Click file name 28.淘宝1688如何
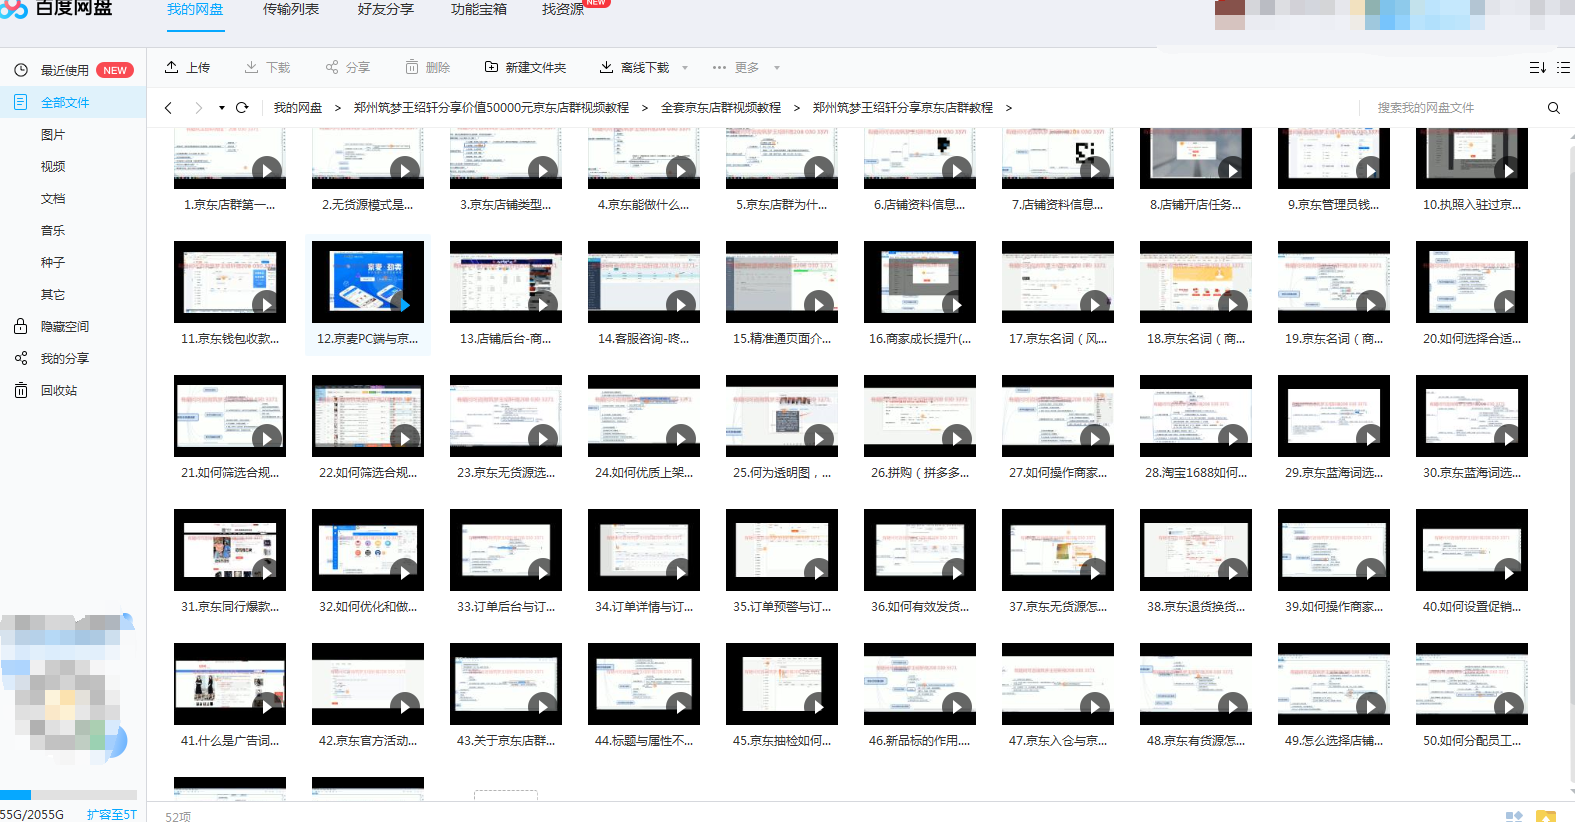The width and height of the screenshot is (1575, 822). (1196, 473)
